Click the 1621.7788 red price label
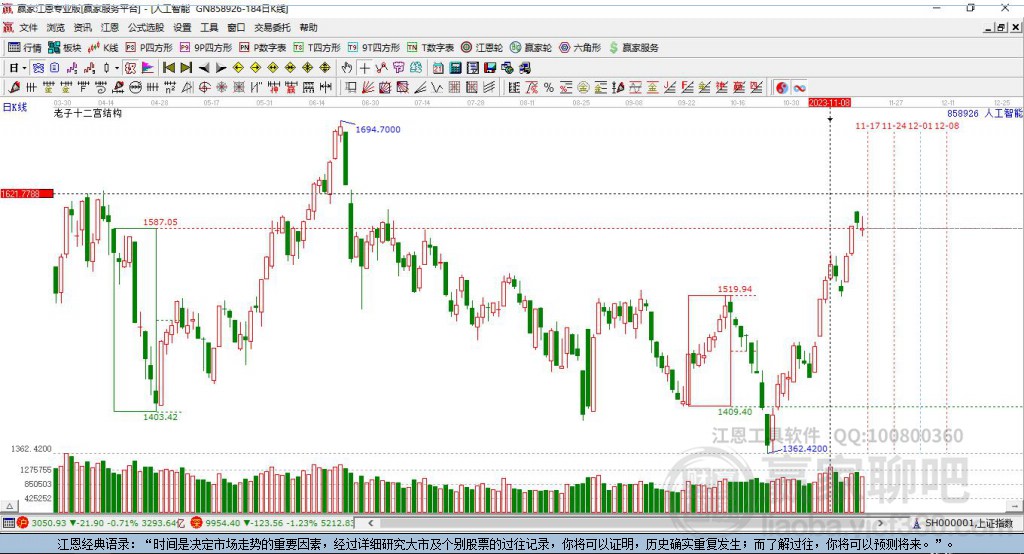The width and height of the screenshot is (1024, 554). tap(27, 194)
